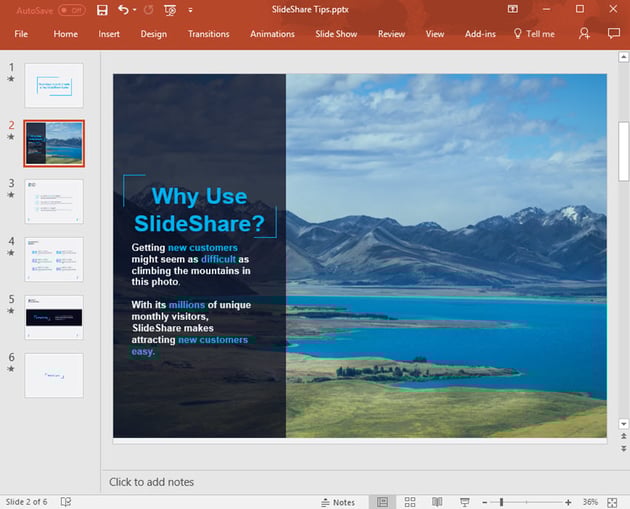Switch to the Home tab
Screen dimensions: 630x509
pos(65,34)
